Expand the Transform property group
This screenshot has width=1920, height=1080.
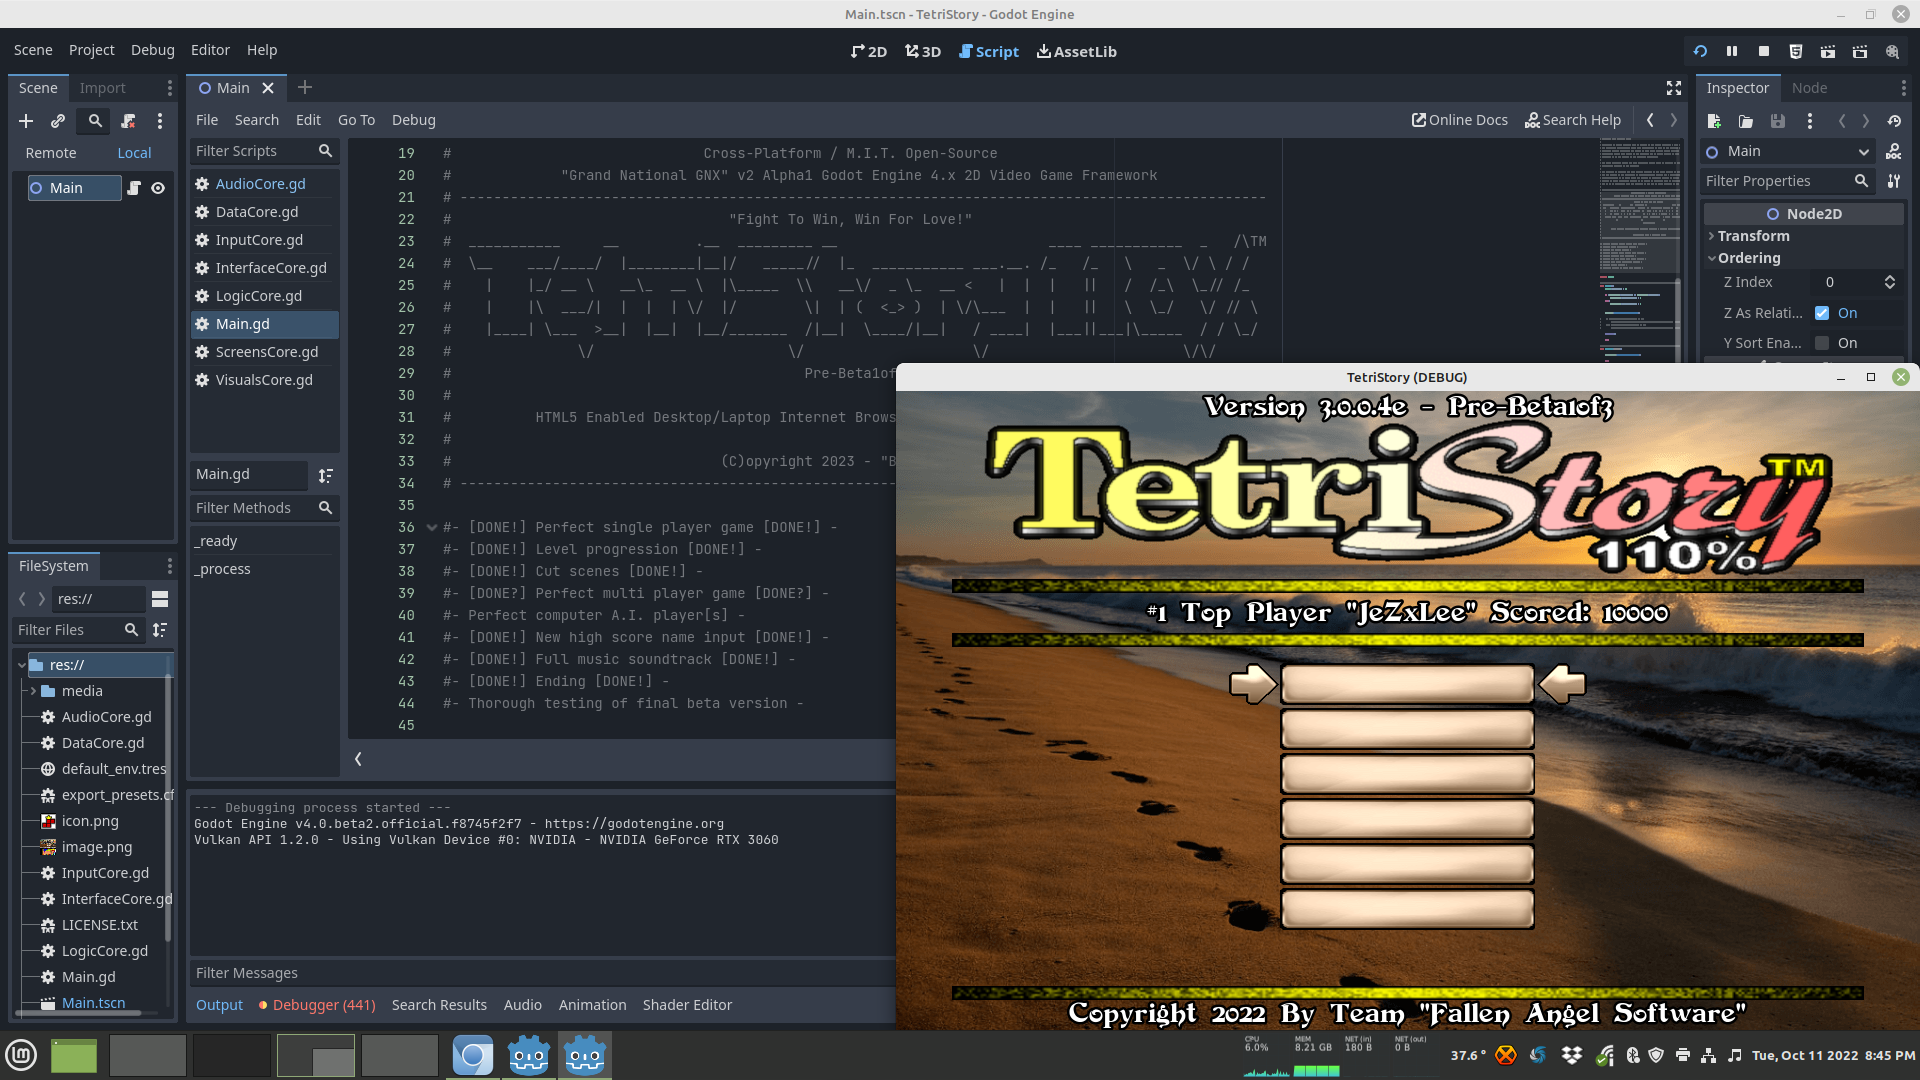(1754, 236)
